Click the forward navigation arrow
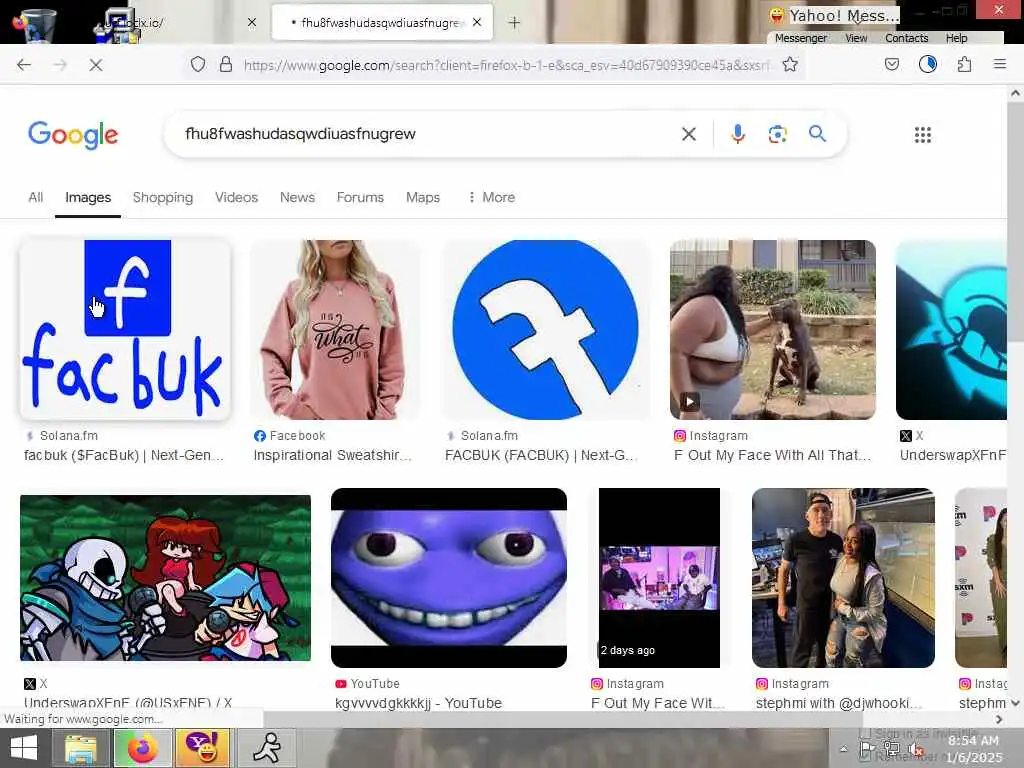The image size is (1024, 768). [60, 65]
